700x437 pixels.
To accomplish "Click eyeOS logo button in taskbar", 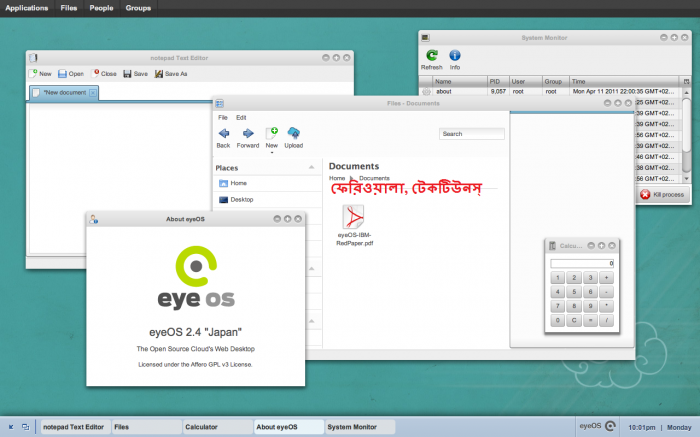I will (597, 426).
